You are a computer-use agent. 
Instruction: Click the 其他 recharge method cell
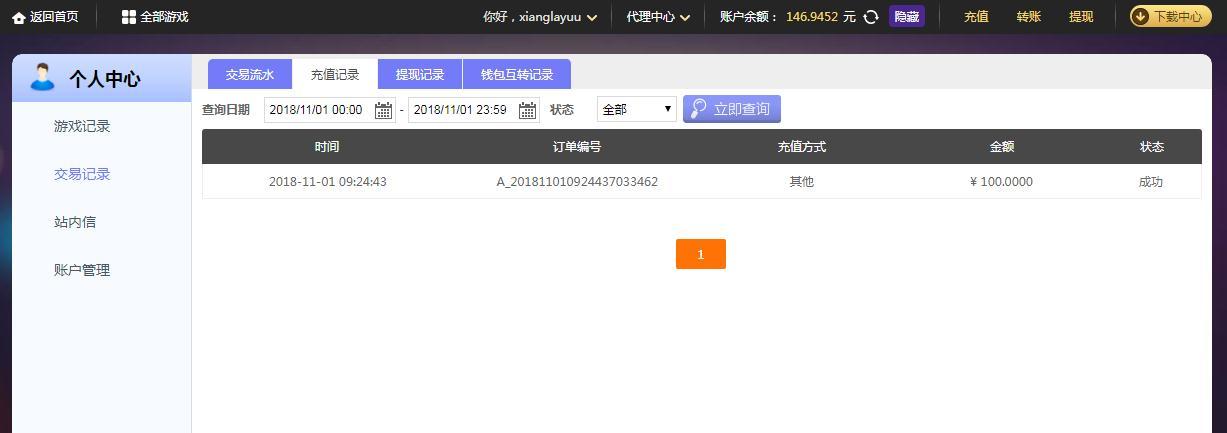coord(802,182)
